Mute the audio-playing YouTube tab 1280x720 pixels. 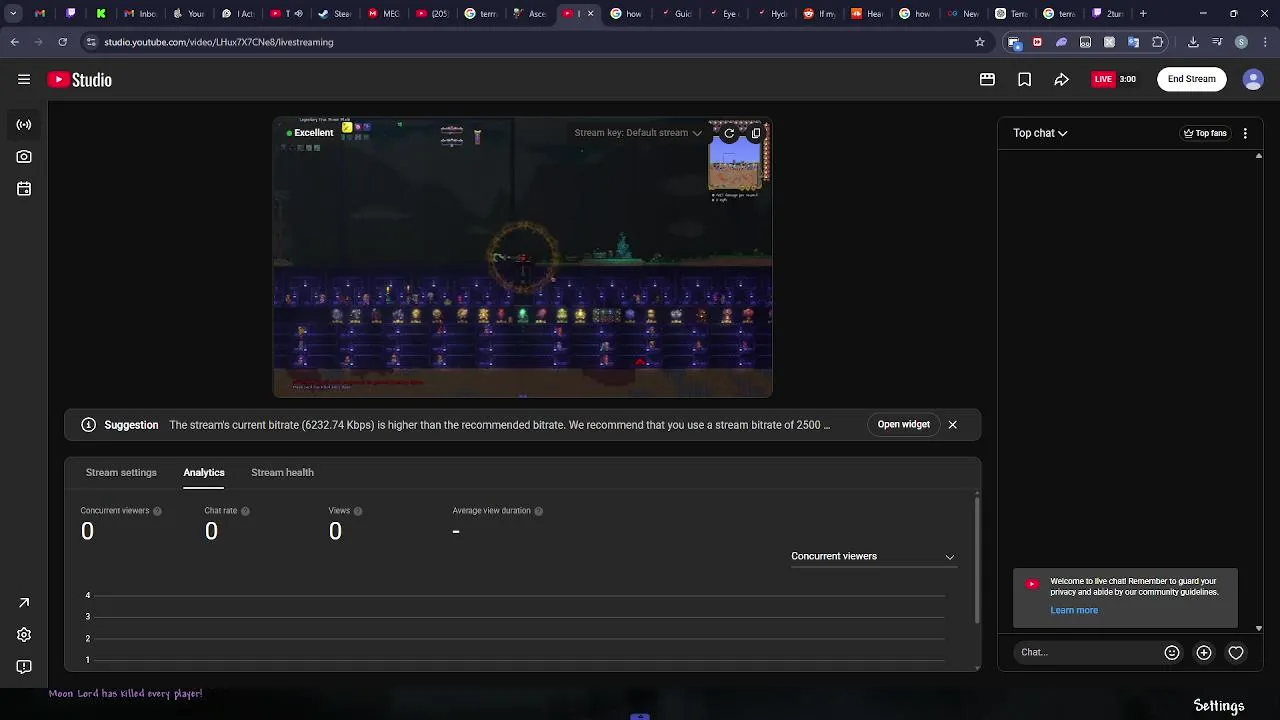pos(298,14)
